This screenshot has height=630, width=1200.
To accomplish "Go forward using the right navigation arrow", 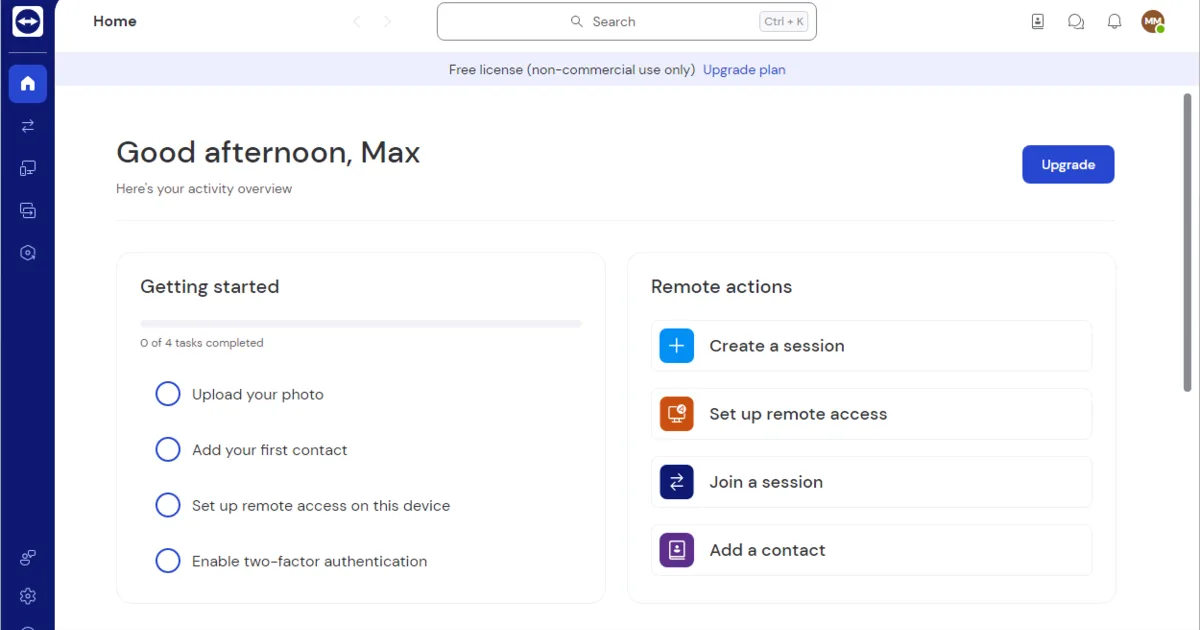I will coord(388,22).
